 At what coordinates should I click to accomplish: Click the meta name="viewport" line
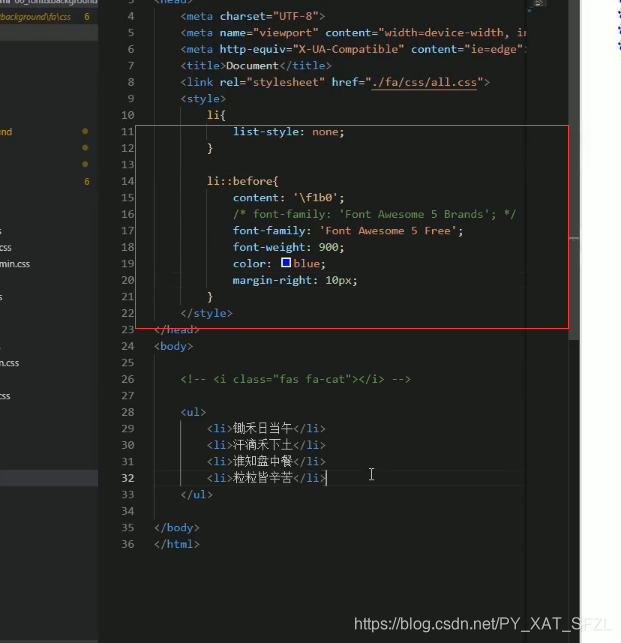point(353,33)
